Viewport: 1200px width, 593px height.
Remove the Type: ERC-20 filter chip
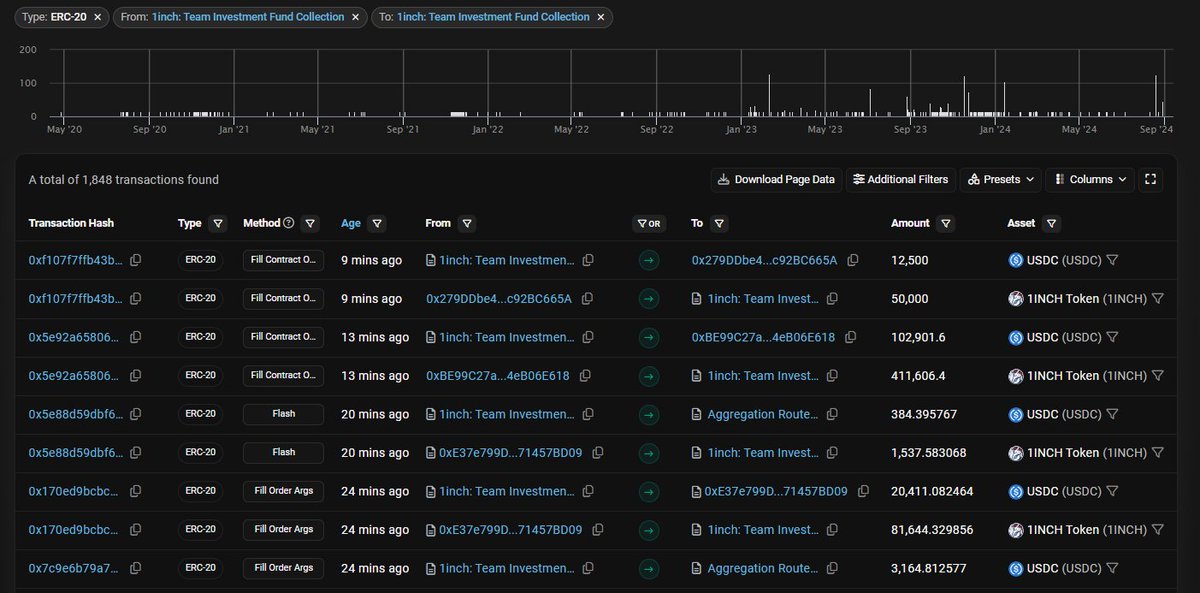(x=98, y=17)
